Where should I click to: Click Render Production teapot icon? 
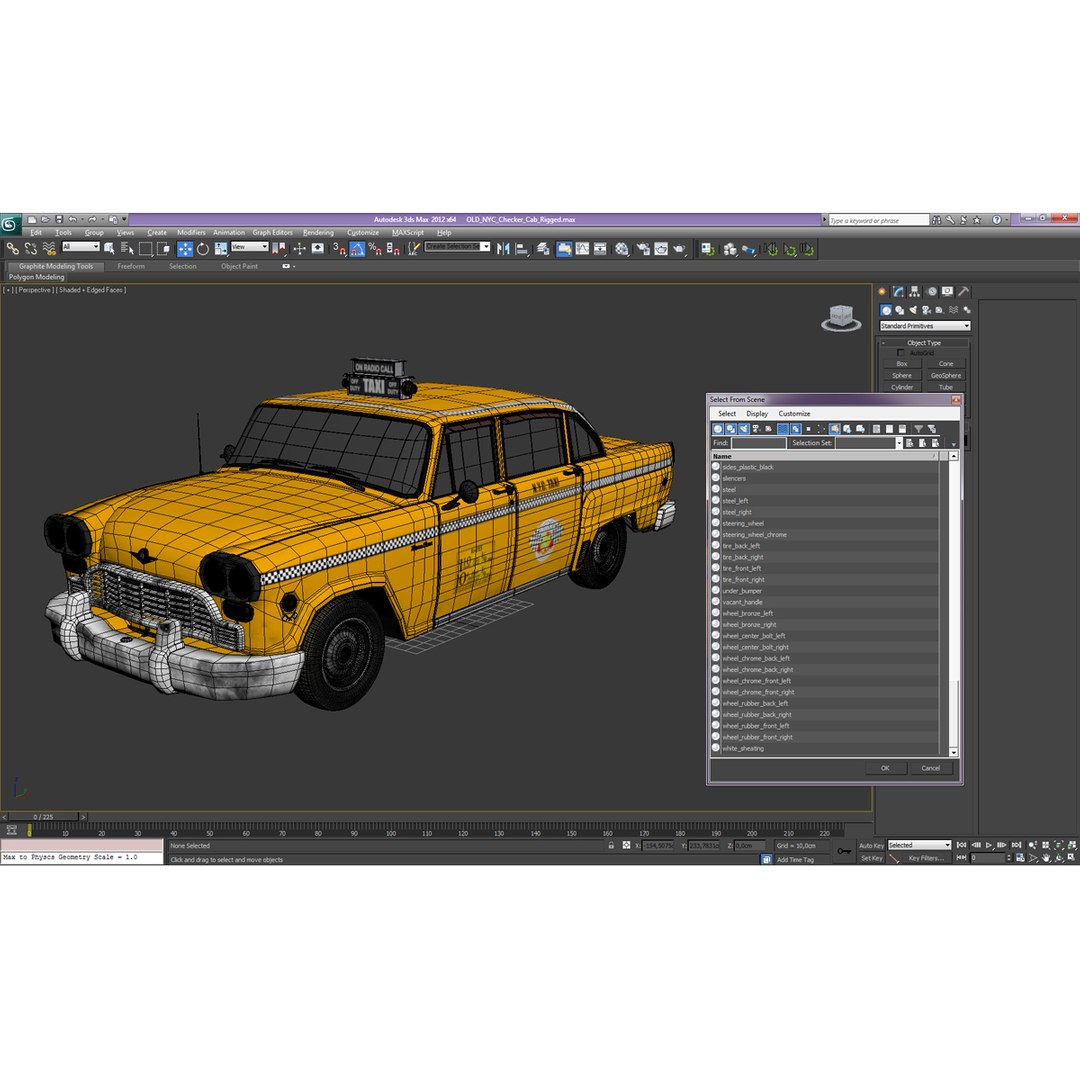(x=679, y=249)
